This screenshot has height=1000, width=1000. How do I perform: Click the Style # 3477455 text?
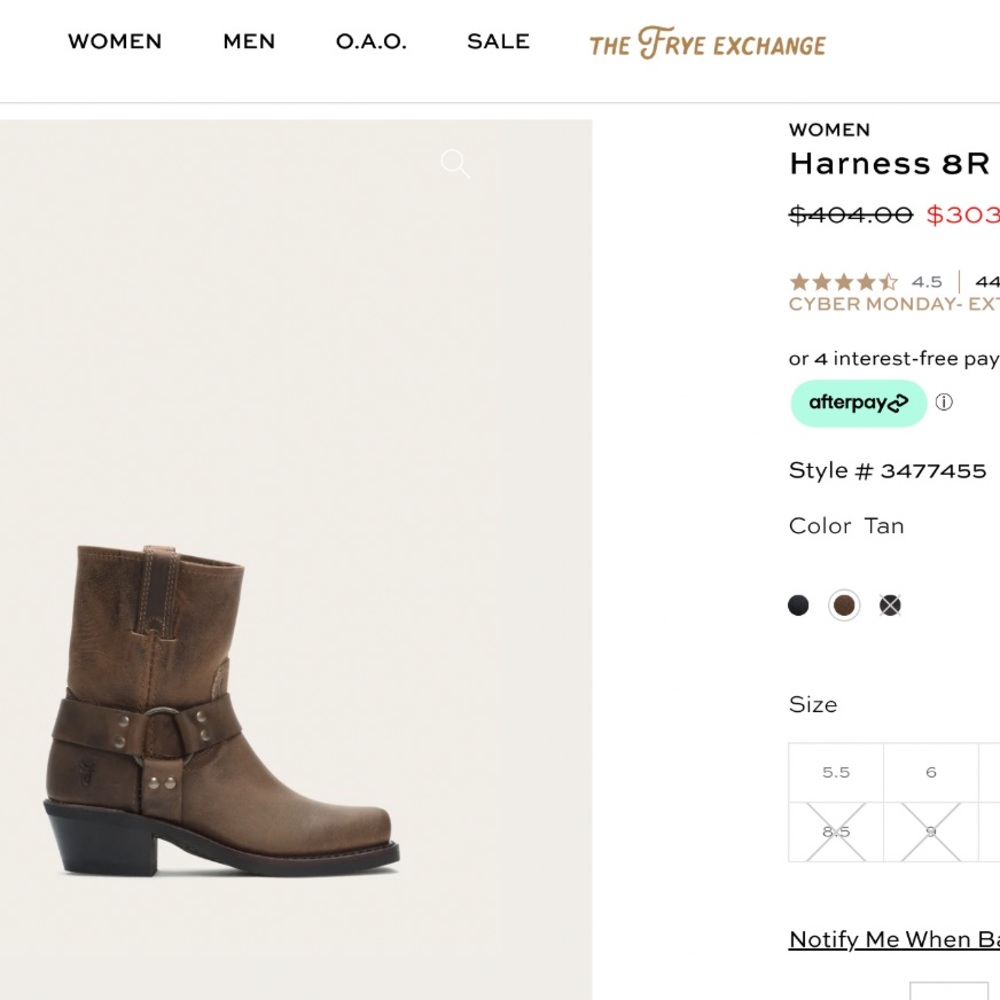coord(887,471)
